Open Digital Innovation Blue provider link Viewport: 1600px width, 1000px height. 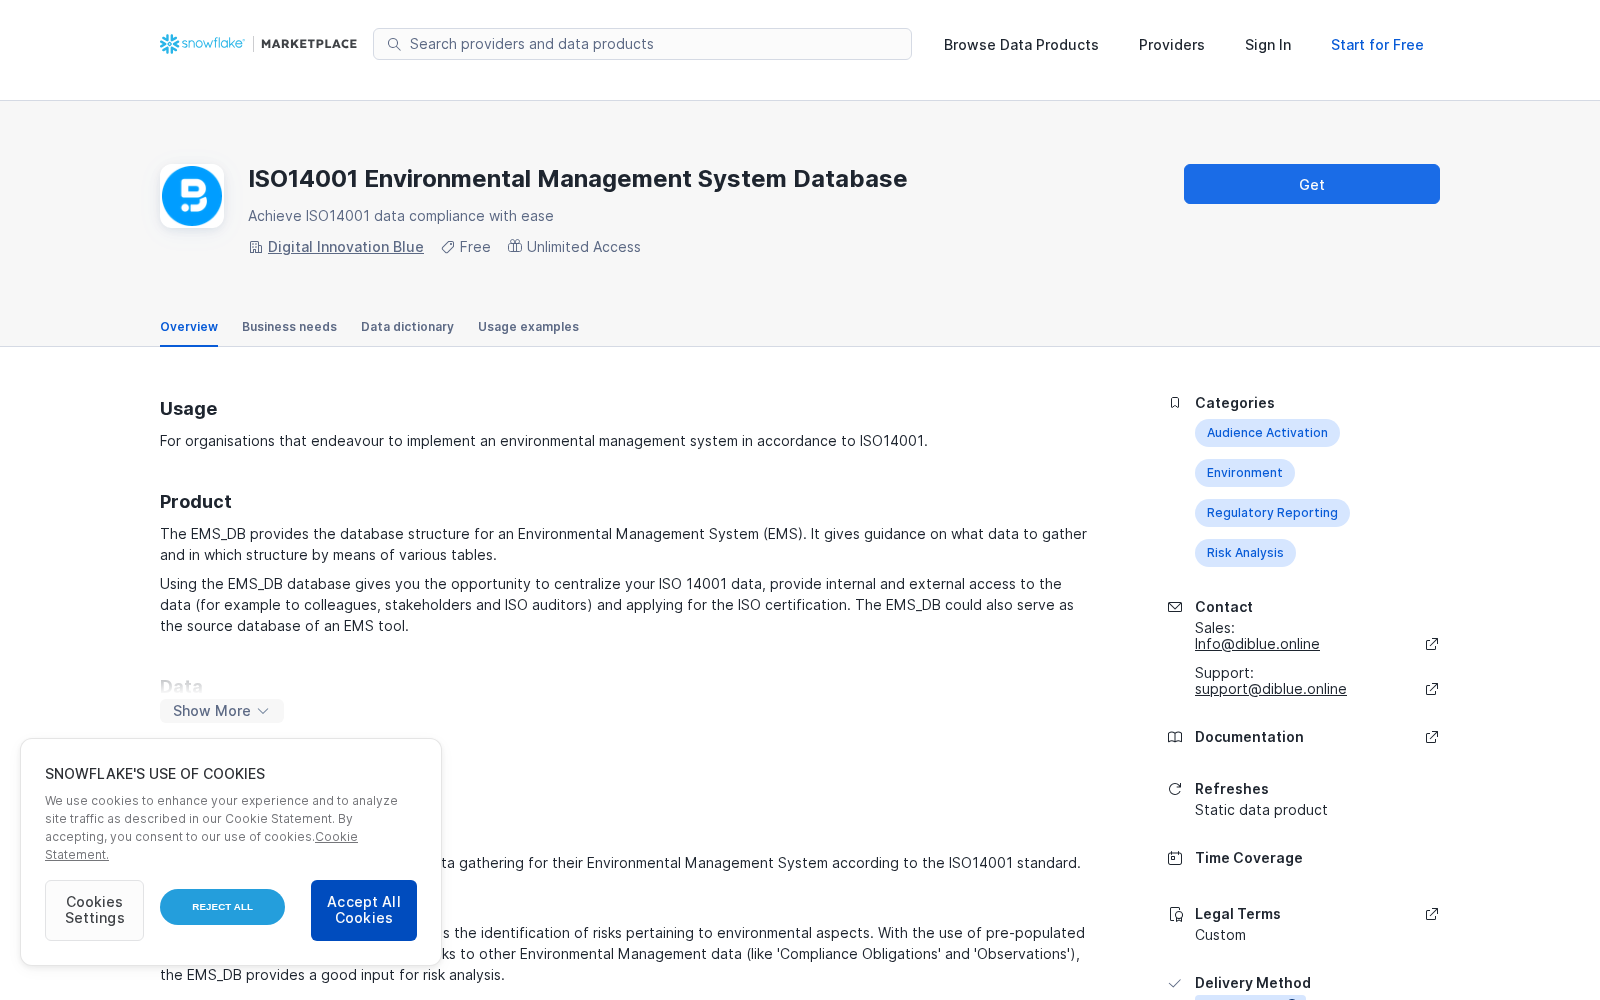coord(346,247)
